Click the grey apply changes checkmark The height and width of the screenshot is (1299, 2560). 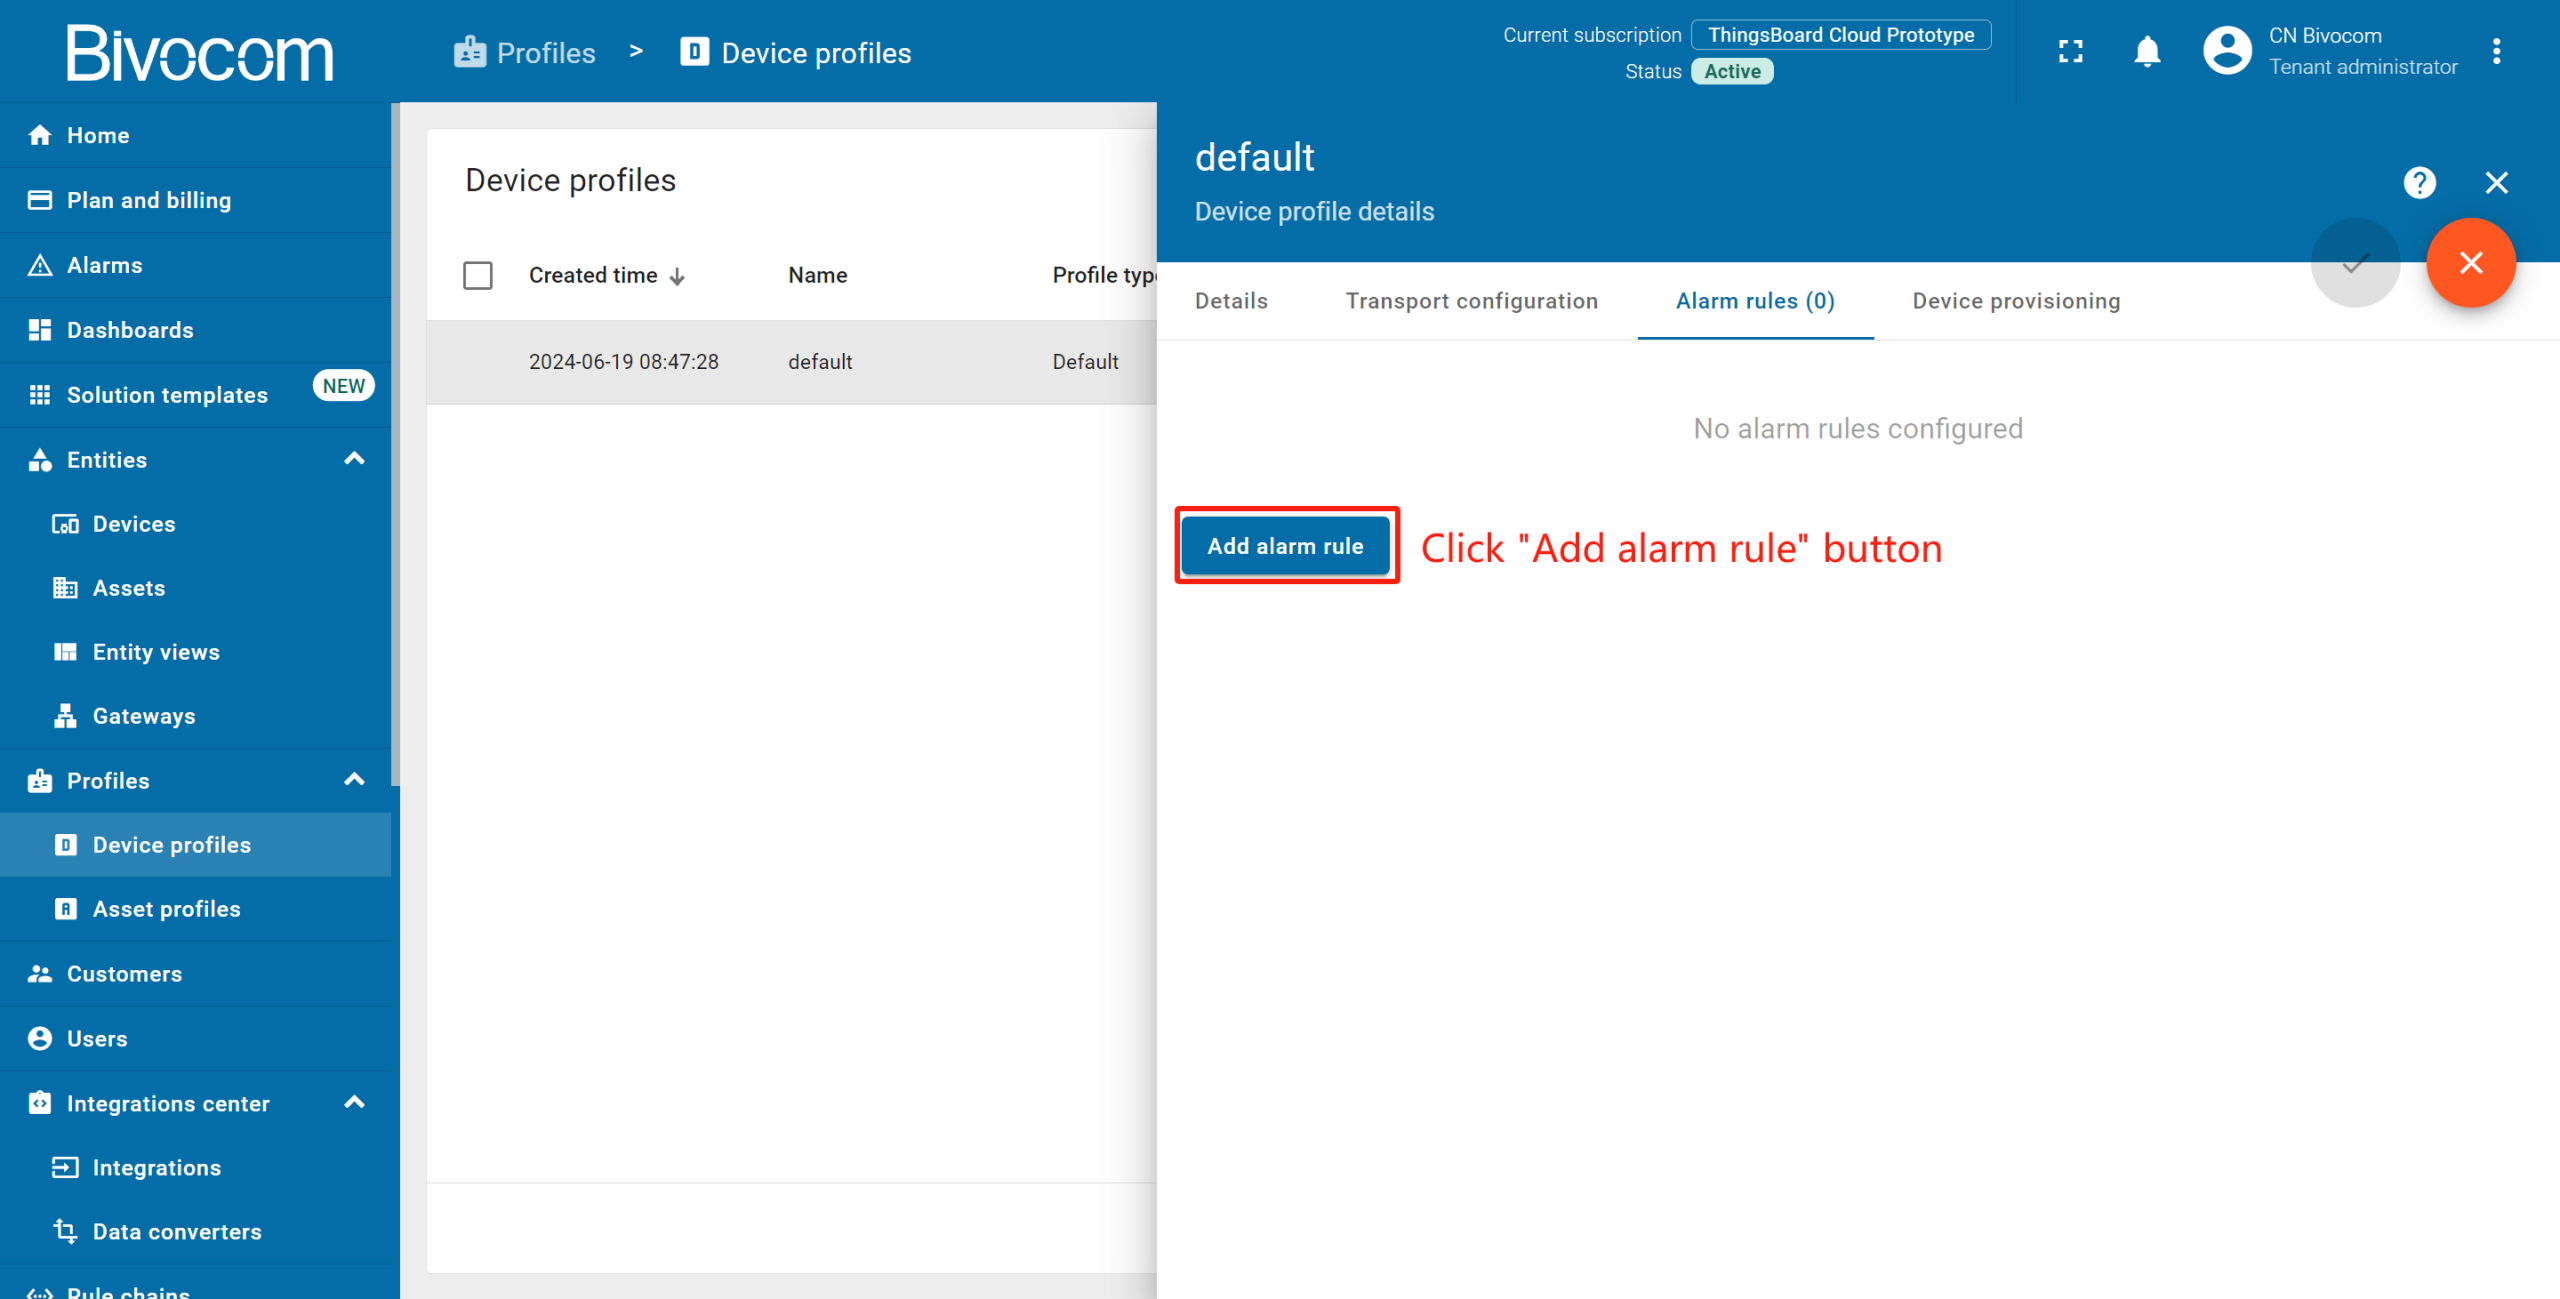tap(2355, 263)
